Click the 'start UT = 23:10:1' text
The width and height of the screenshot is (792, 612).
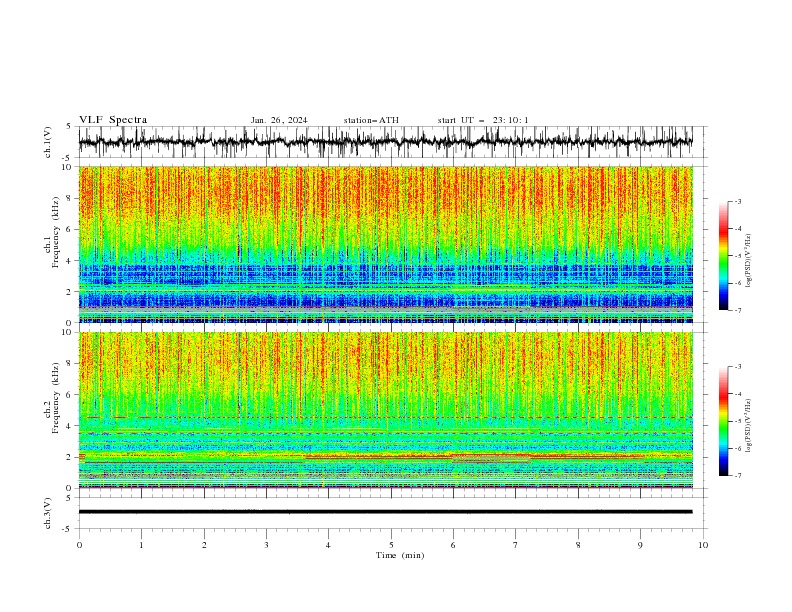click(x=483, y=120)
